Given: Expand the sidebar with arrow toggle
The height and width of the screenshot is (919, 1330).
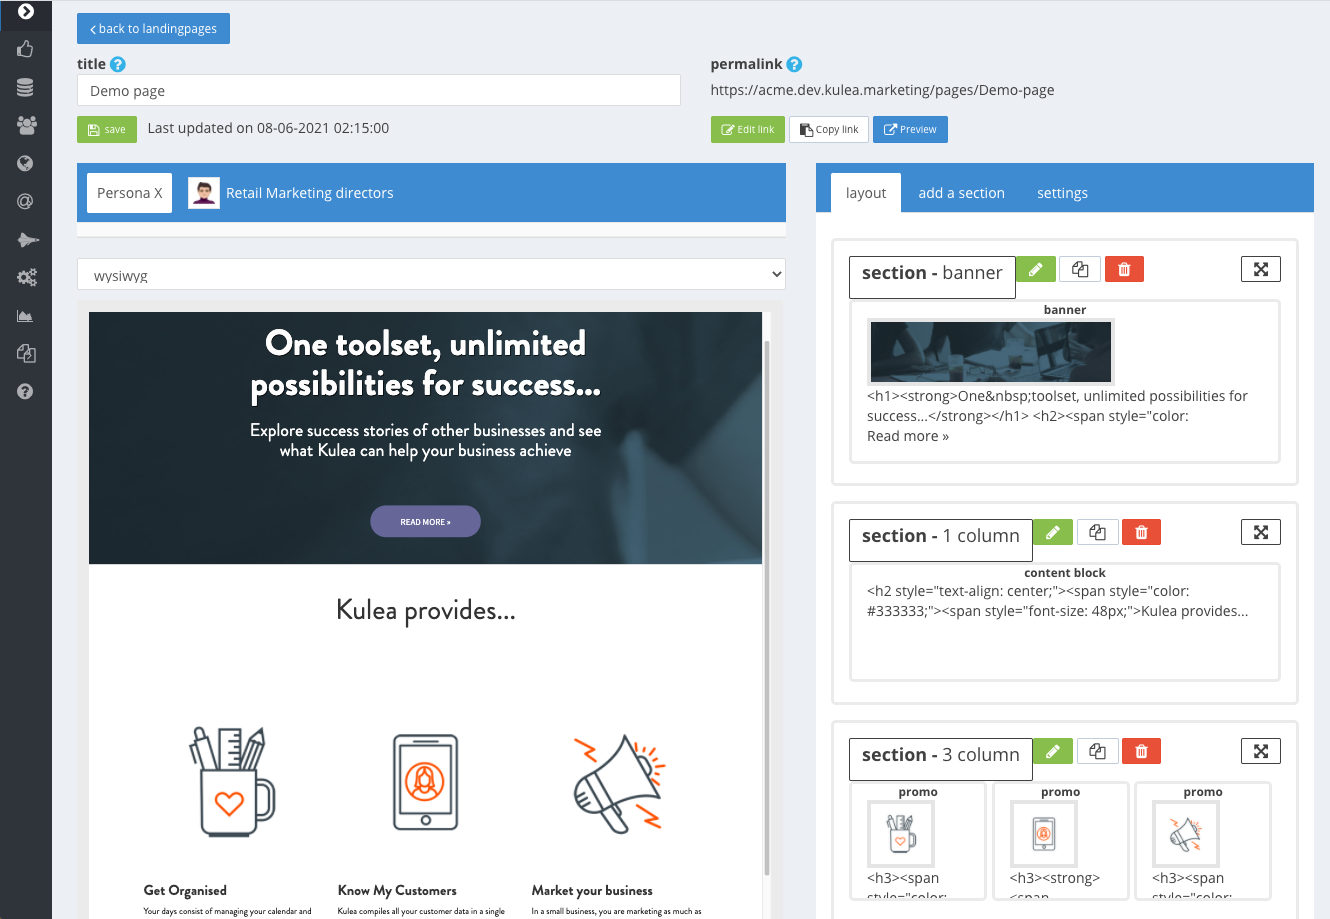Looking at the screenshot, I should coord(26,12).
